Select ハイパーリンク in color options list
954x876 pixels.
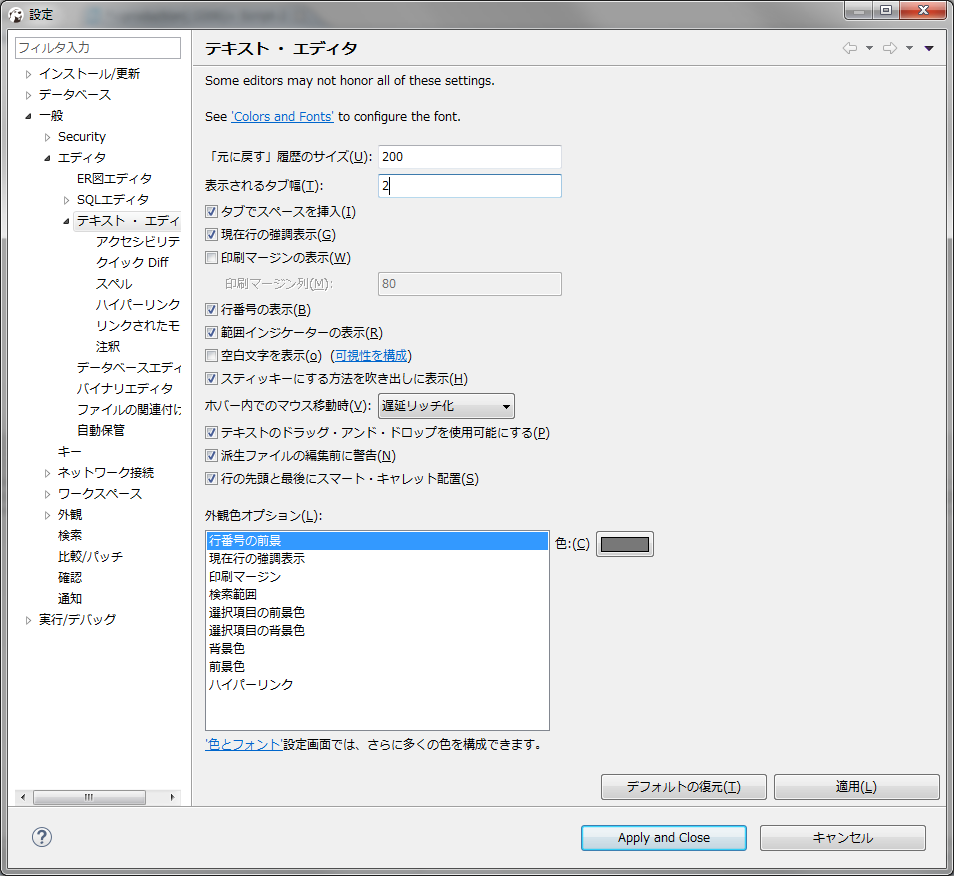377,684
